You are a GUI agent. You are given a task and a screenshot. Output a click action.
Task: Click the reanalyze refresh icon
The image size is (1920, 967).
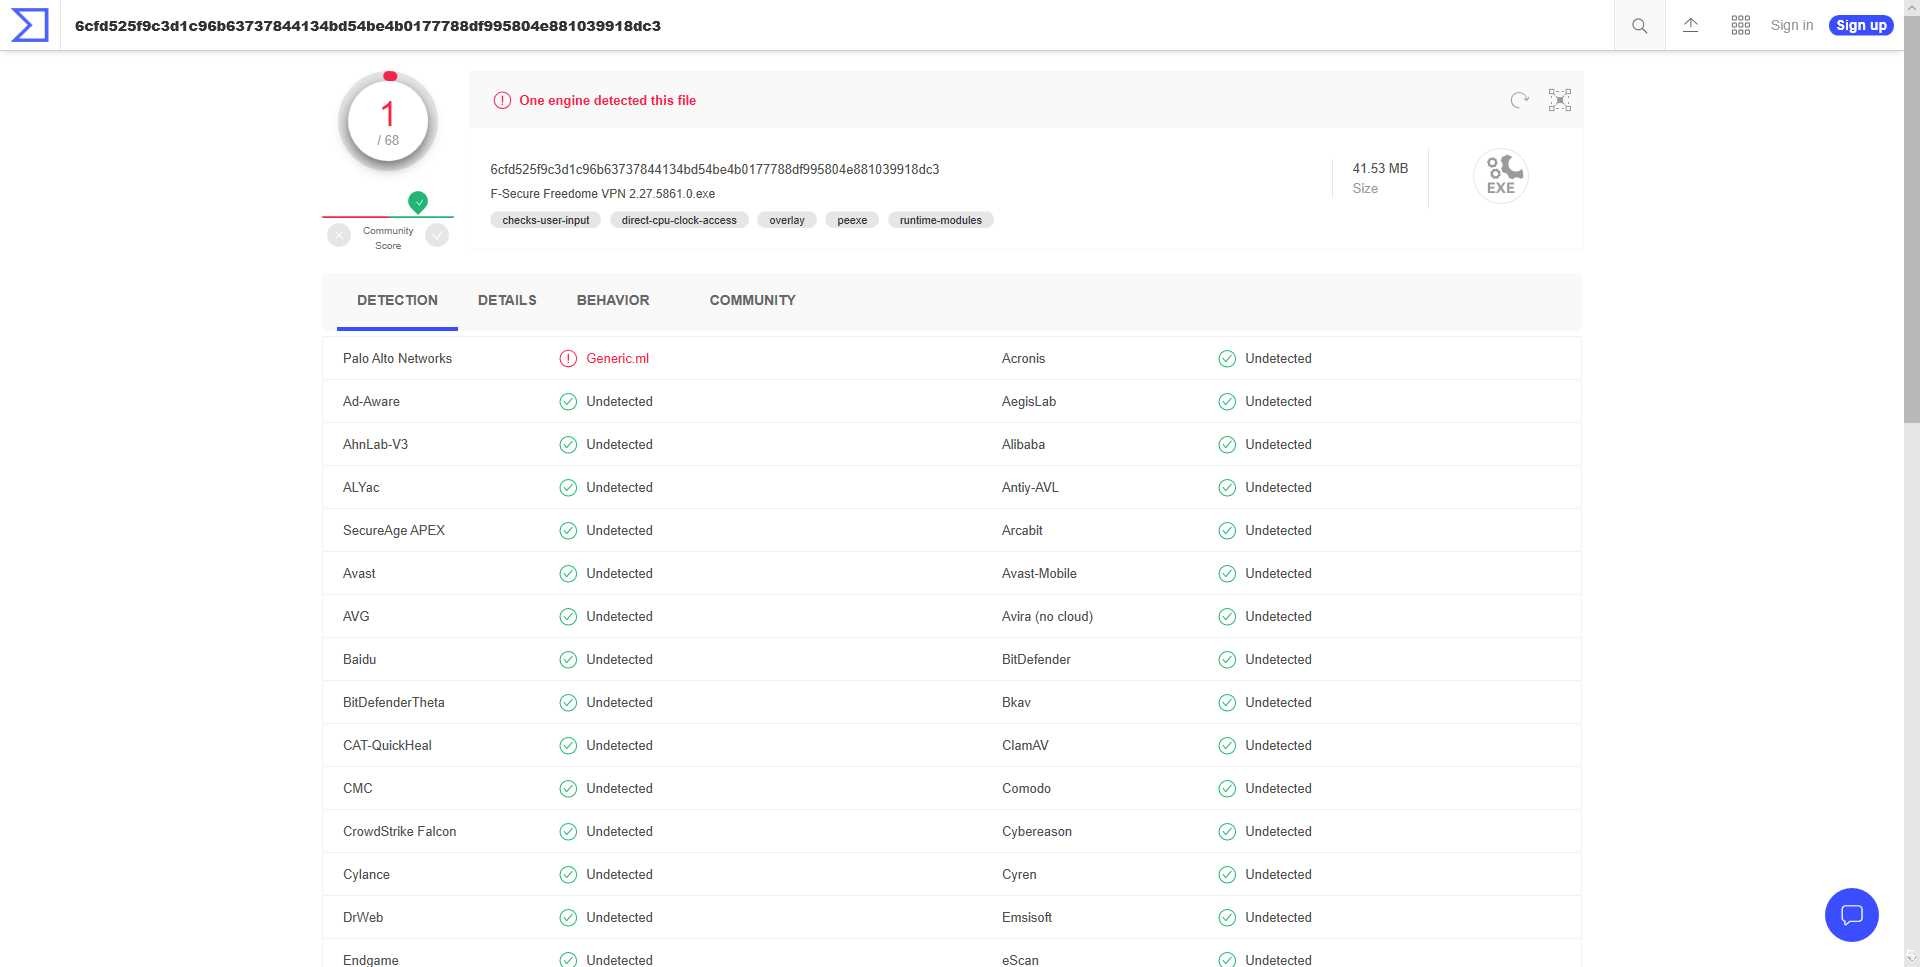1519,100
